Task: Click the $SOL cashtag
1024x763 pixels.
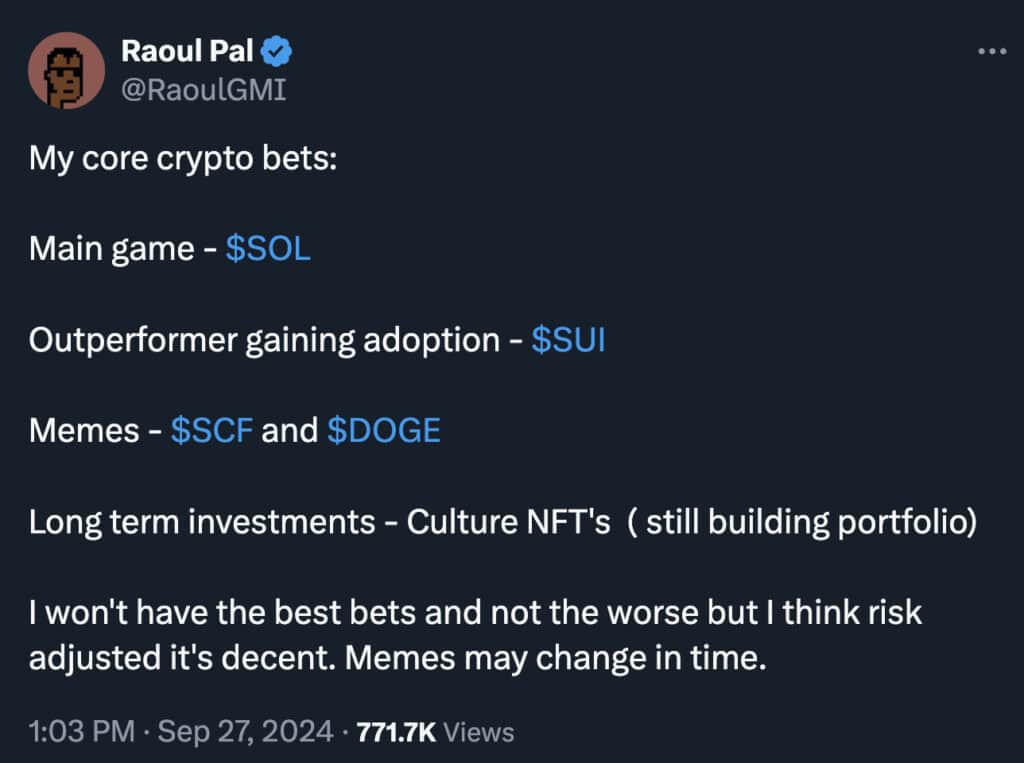Action: pos(268,249)
